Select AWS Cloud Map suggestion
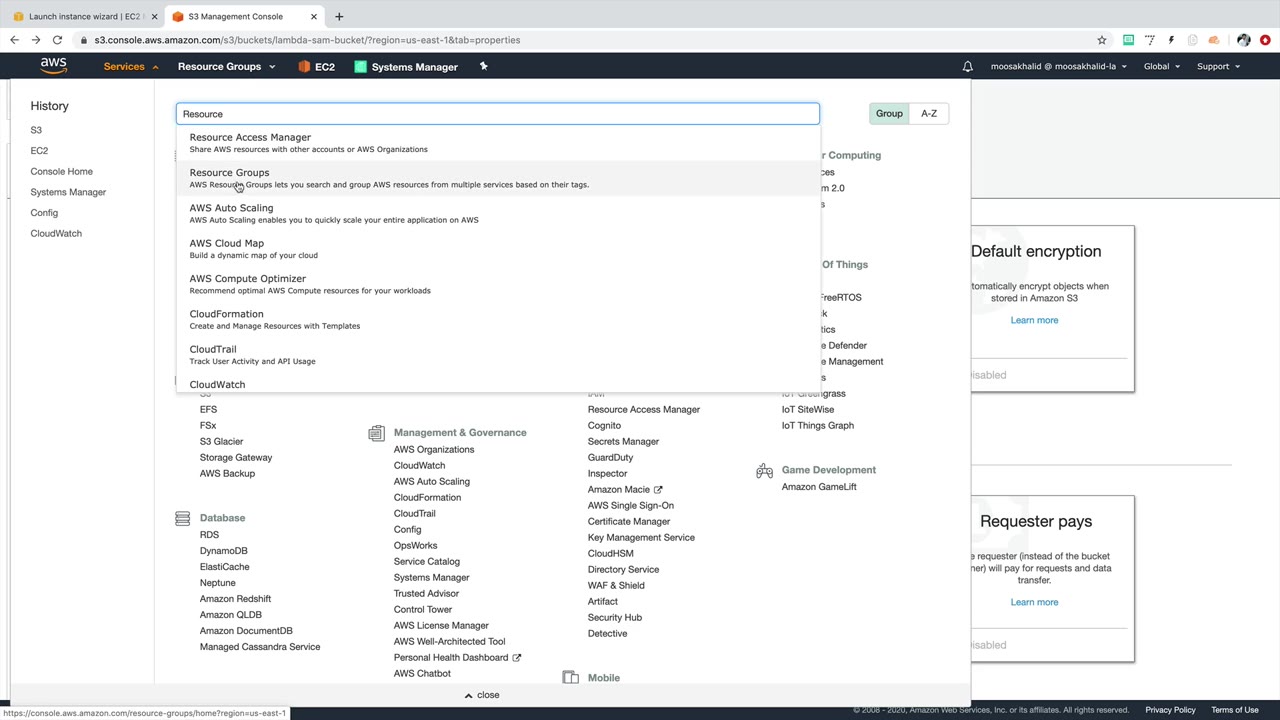Screen dimensions: 1280x720 coord(498,249)
